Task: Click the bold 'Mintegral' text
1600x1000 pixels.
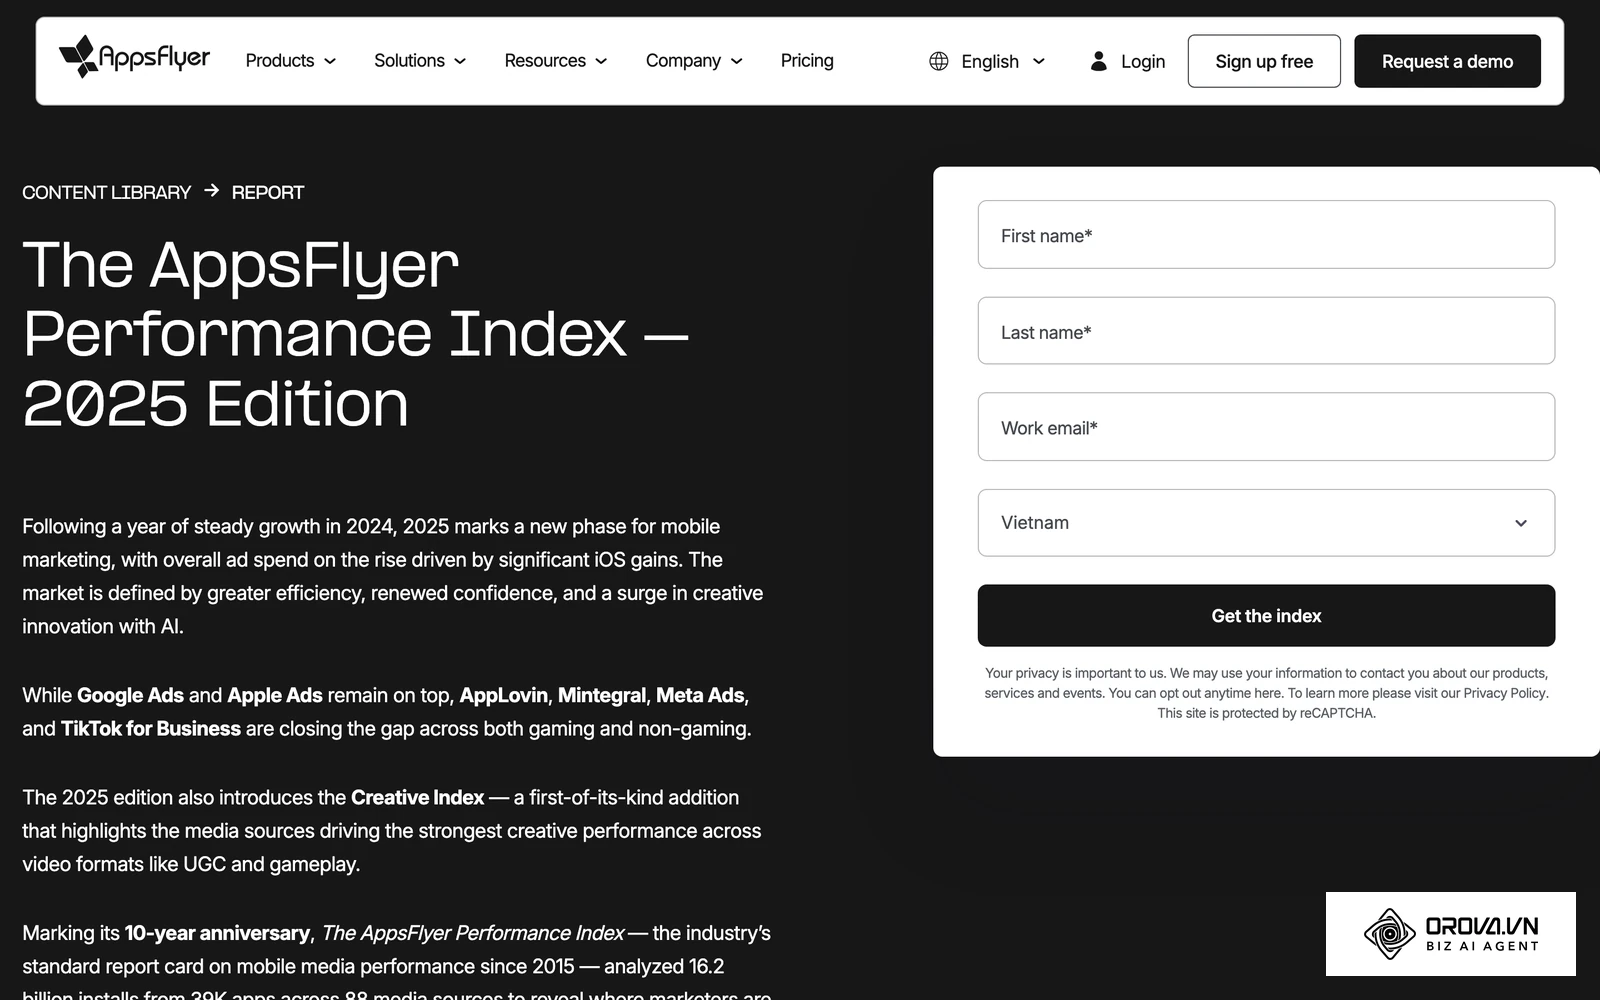Action: (602, 695)
